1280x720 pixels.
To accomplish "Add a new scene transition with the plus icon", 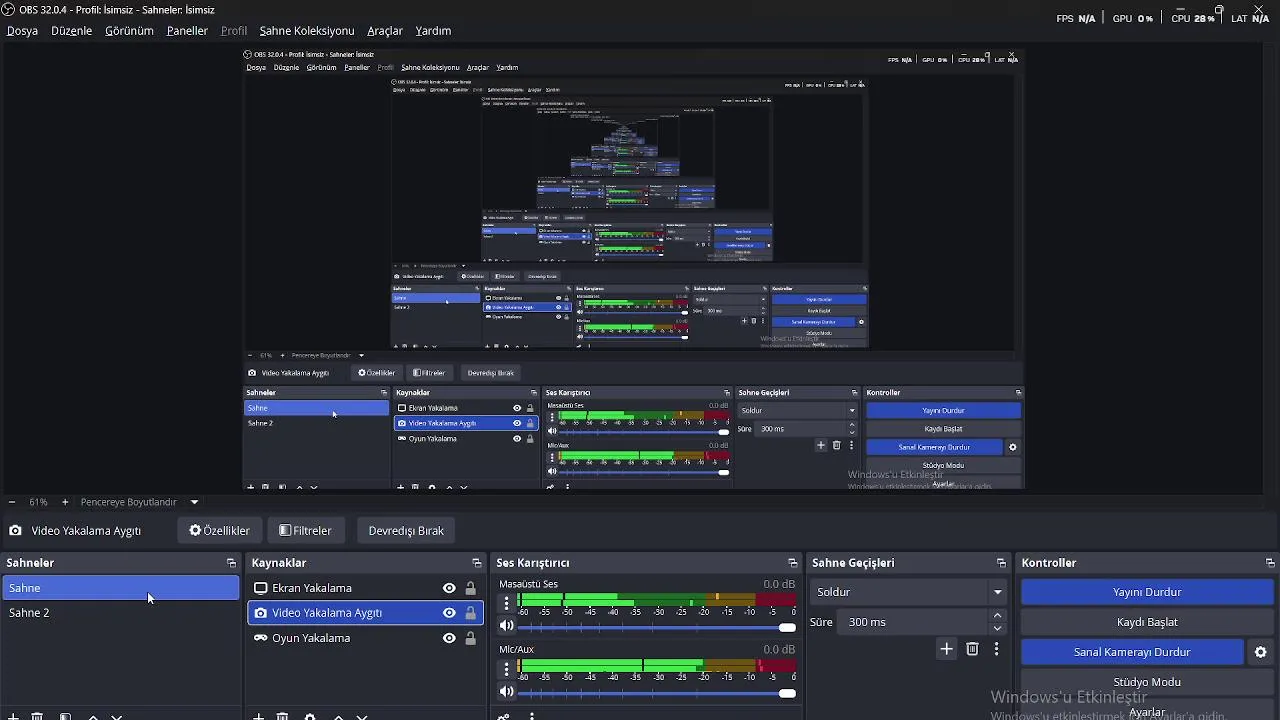I will [946, 649].
